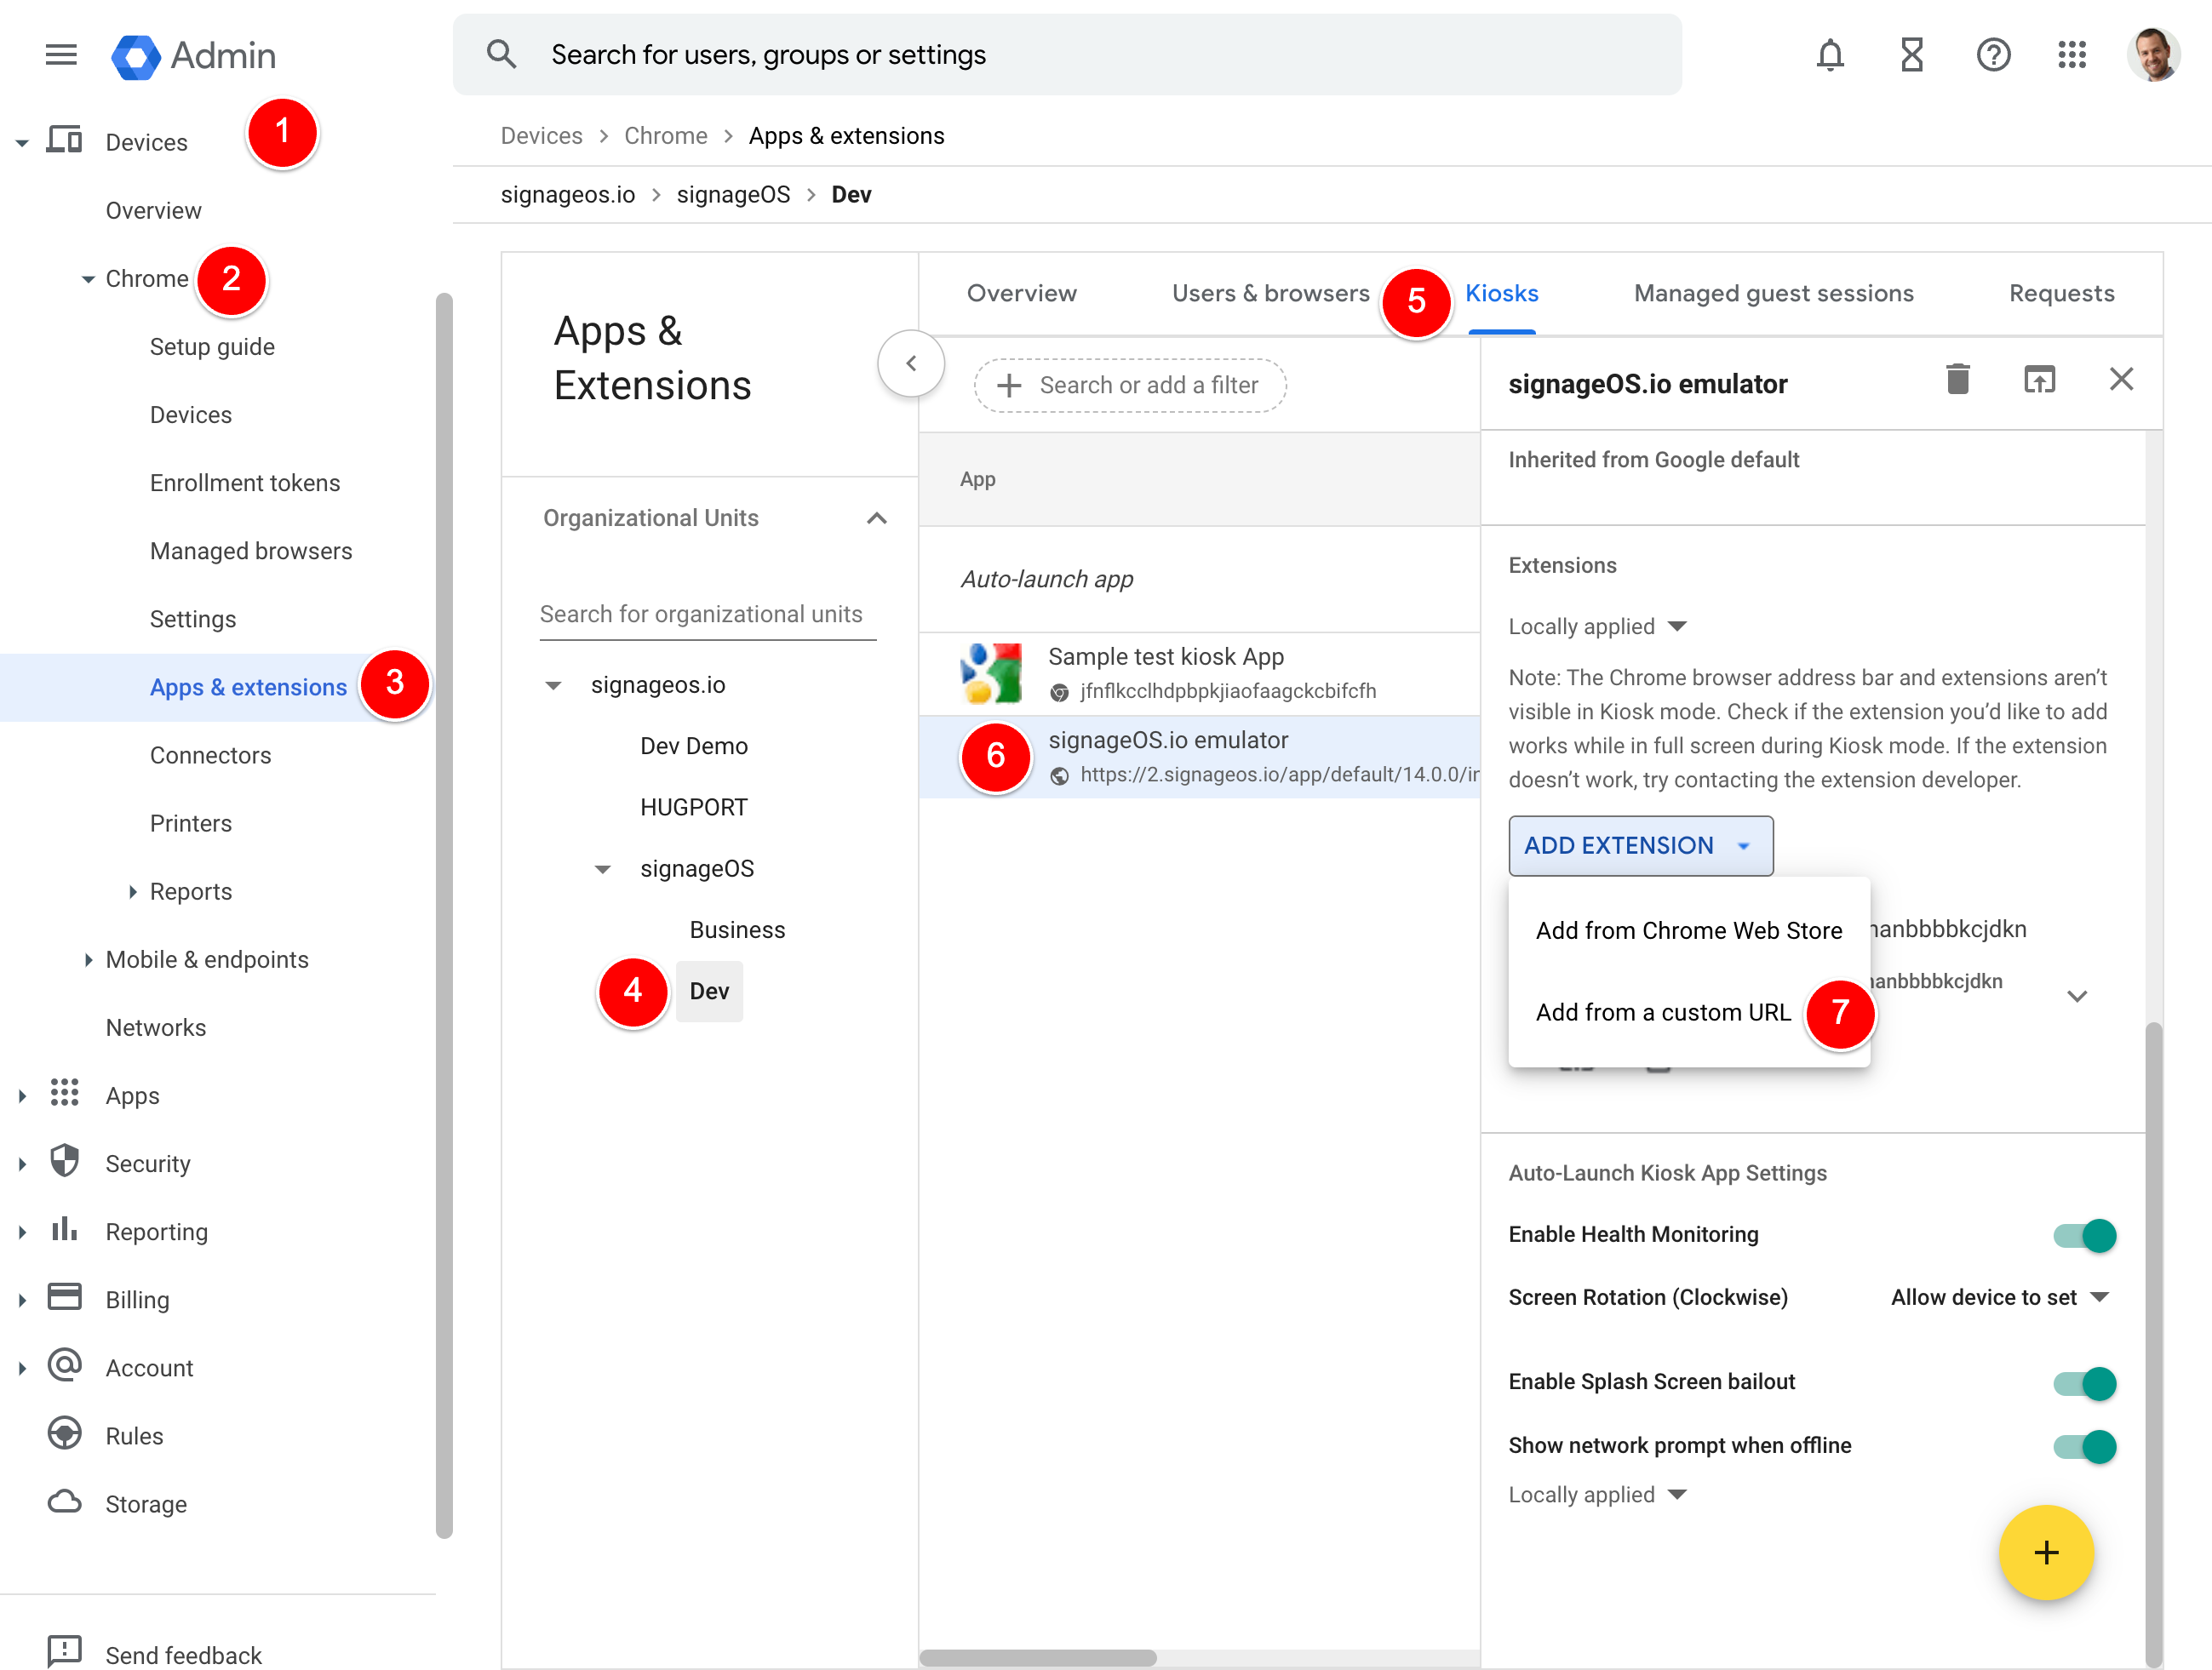Select the Dev organizational unit
The image size is (2212, 1670).
tap(709, 991)
